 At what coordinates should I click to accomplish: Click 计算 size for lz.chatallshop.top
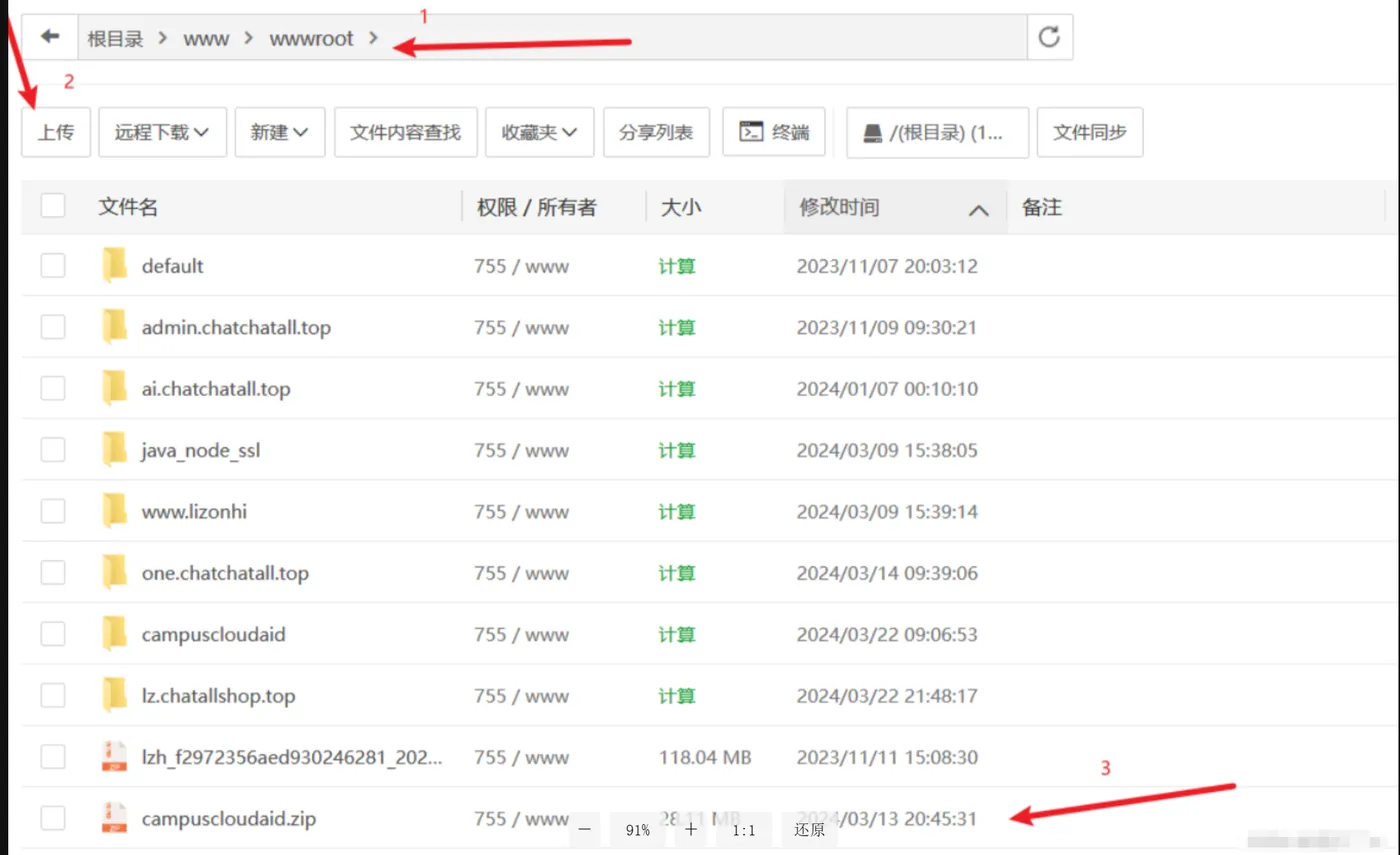pyautogui.click(x=677, y=696)
